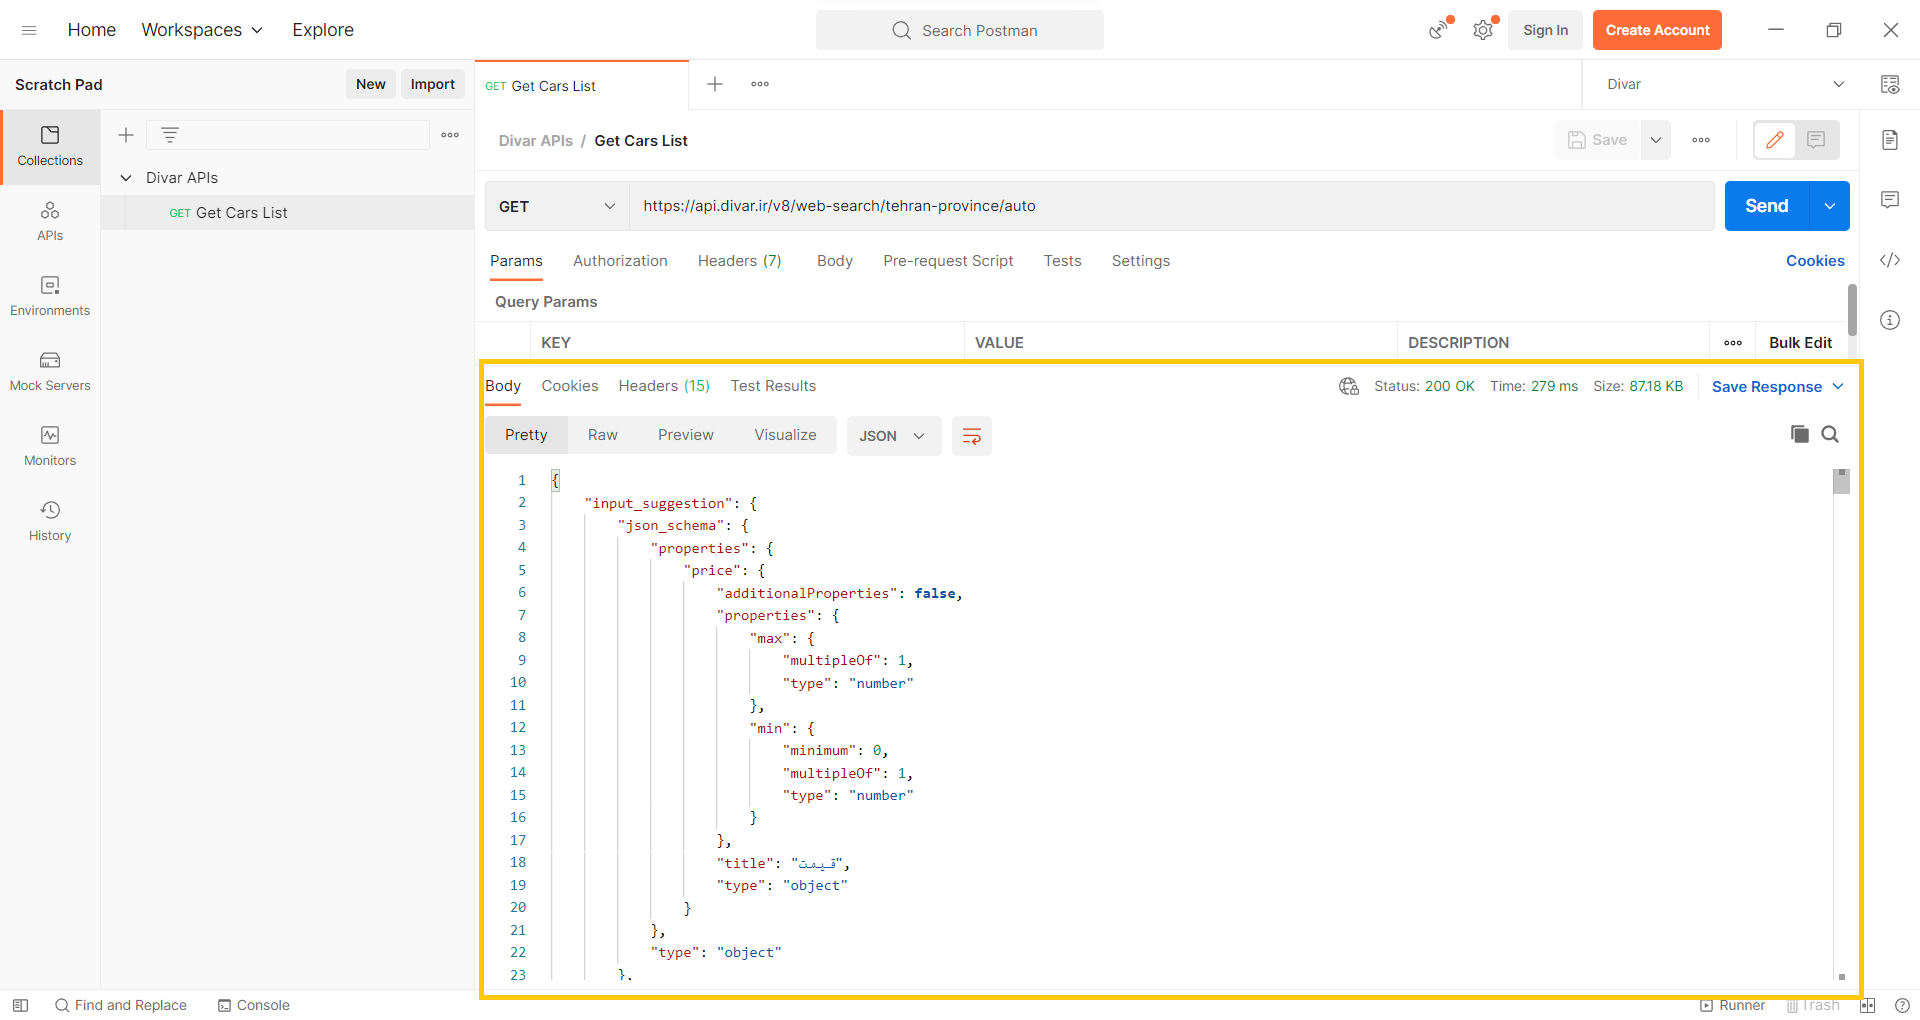Copy response body to clipboard
1920x1020 pixels.
[x=1800, y=434]
